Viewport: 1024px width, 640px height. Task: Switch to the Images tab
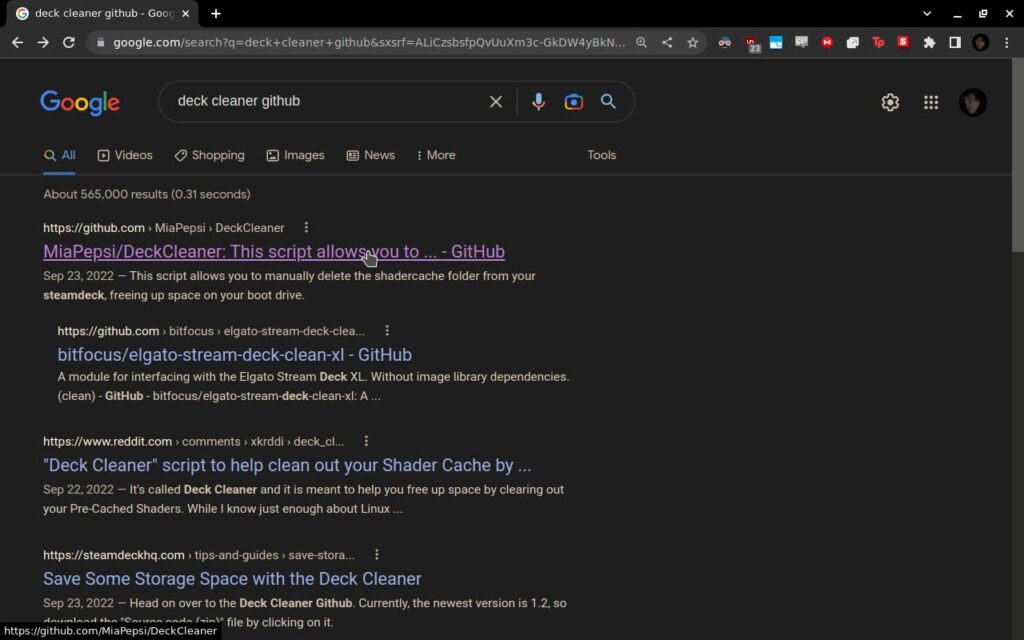(x=295, y=155)
